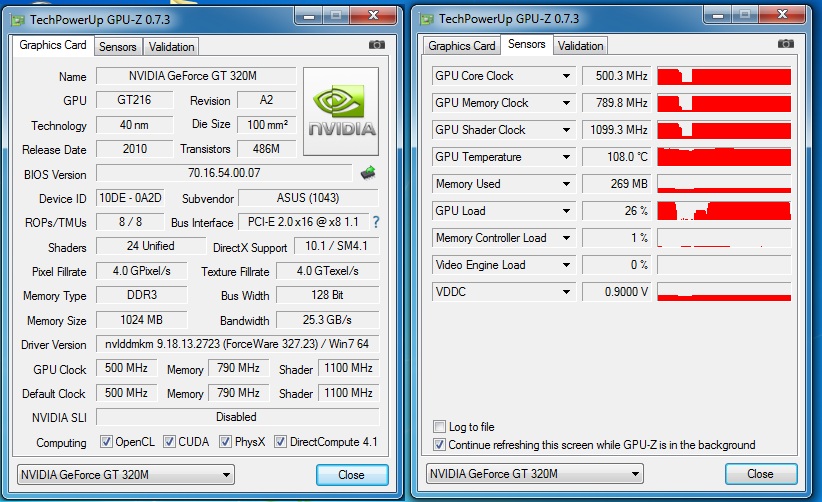Screen dimensions: 822x502
Task: Click the 500.3 MHz core clock reading
Action: click(x=616, y=76)
